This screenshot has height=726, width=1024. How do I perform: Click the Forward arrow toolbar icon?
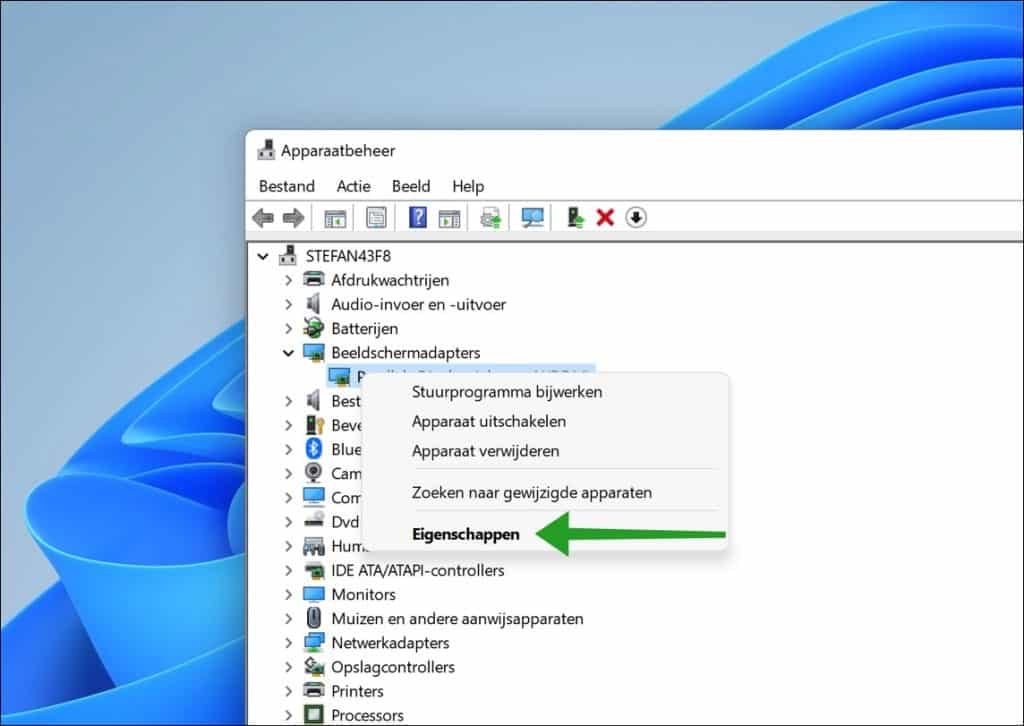293,217
